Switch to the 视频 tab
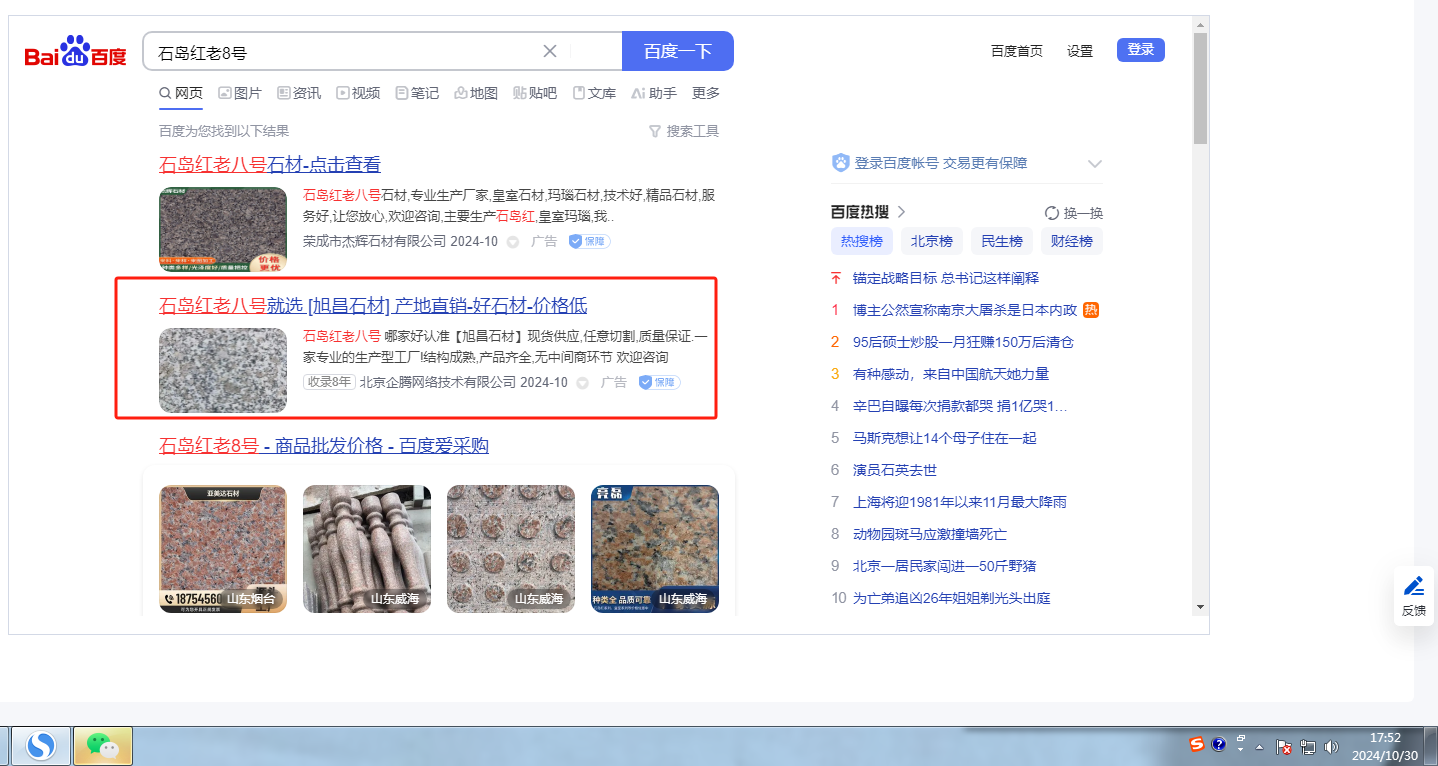The height and width of the screenshot is (766, 1438). pyautogui.click(x=358, y=93)
